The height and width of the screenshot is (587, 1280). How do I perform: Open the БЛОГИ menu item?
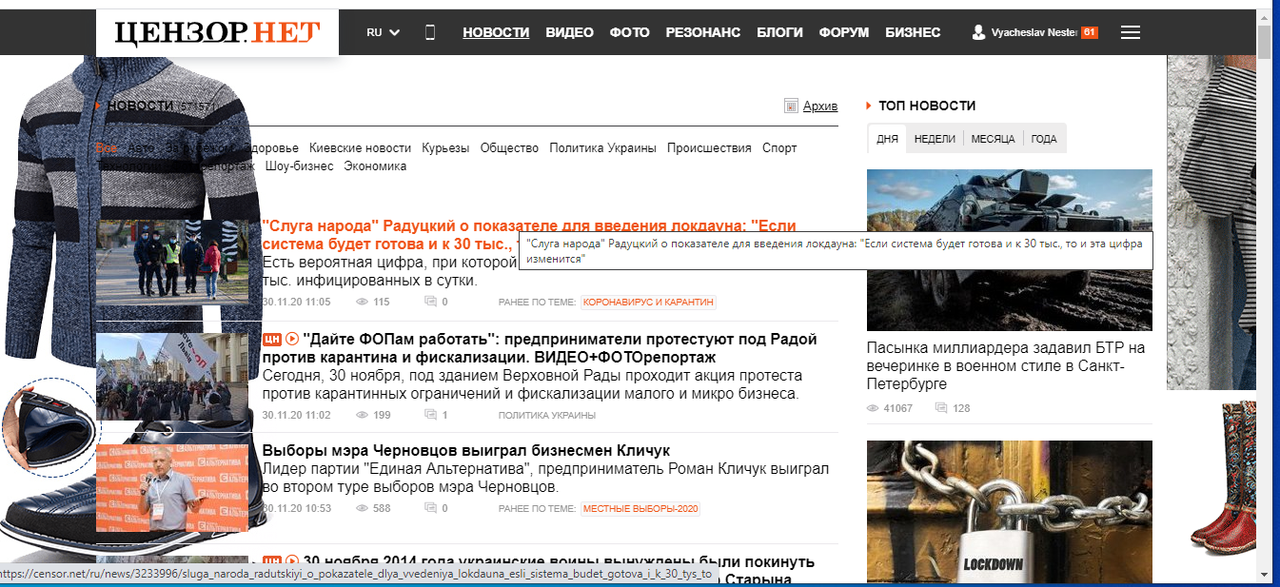pyautogui.click(x=780, y=32)
